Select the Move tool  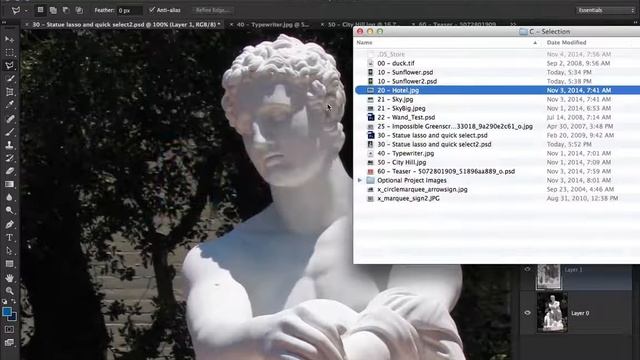click(9, 39)
